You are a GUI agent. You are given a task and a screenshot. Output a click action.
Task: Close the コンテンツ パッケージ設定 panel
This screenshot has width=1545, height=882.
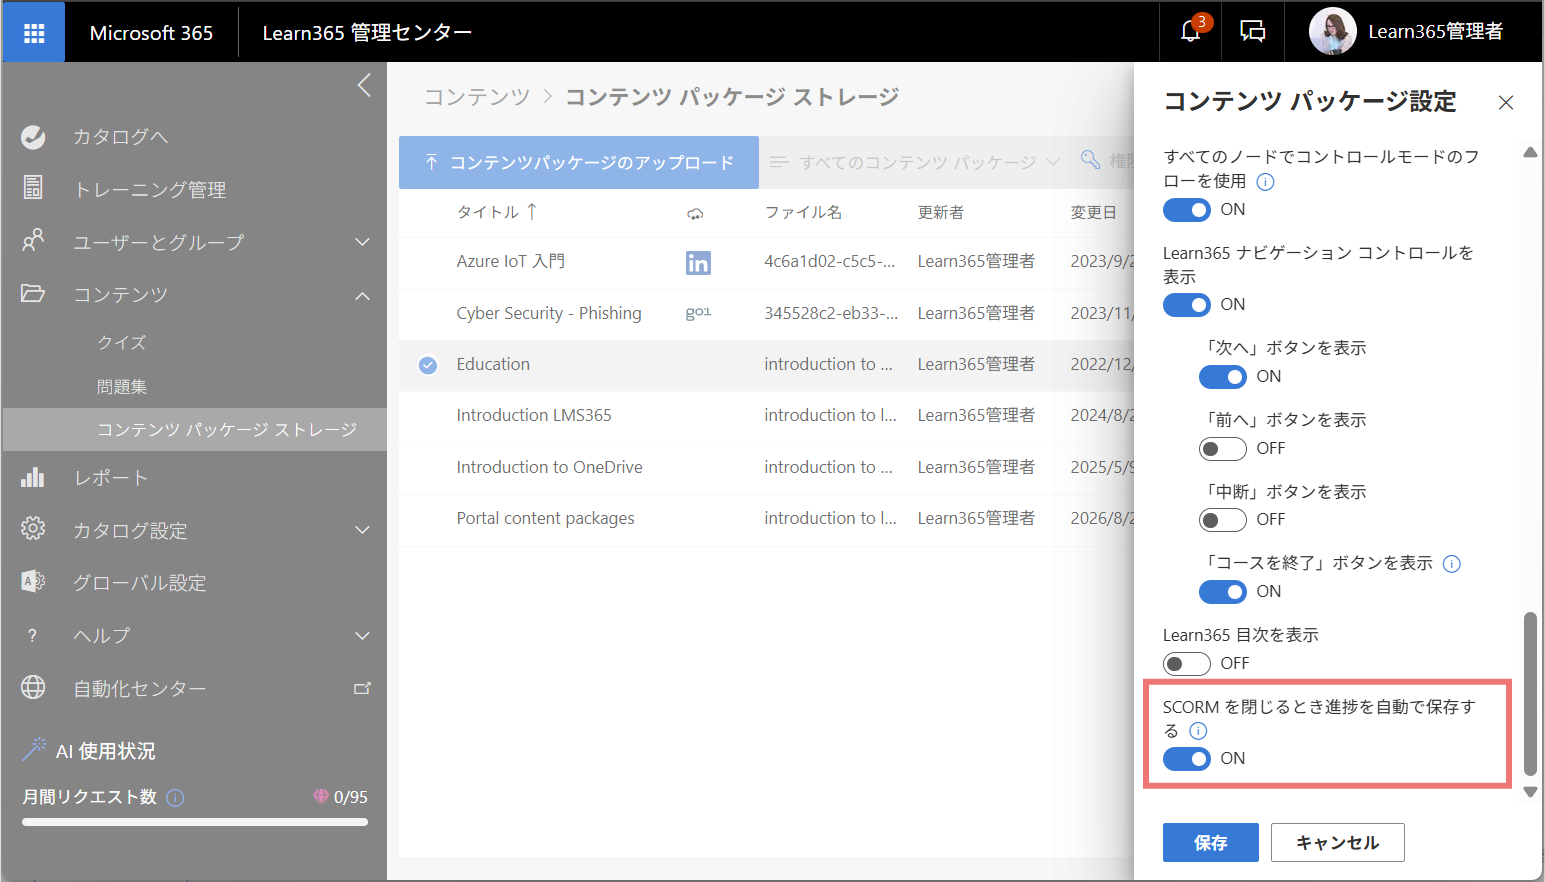(1506, 102)
